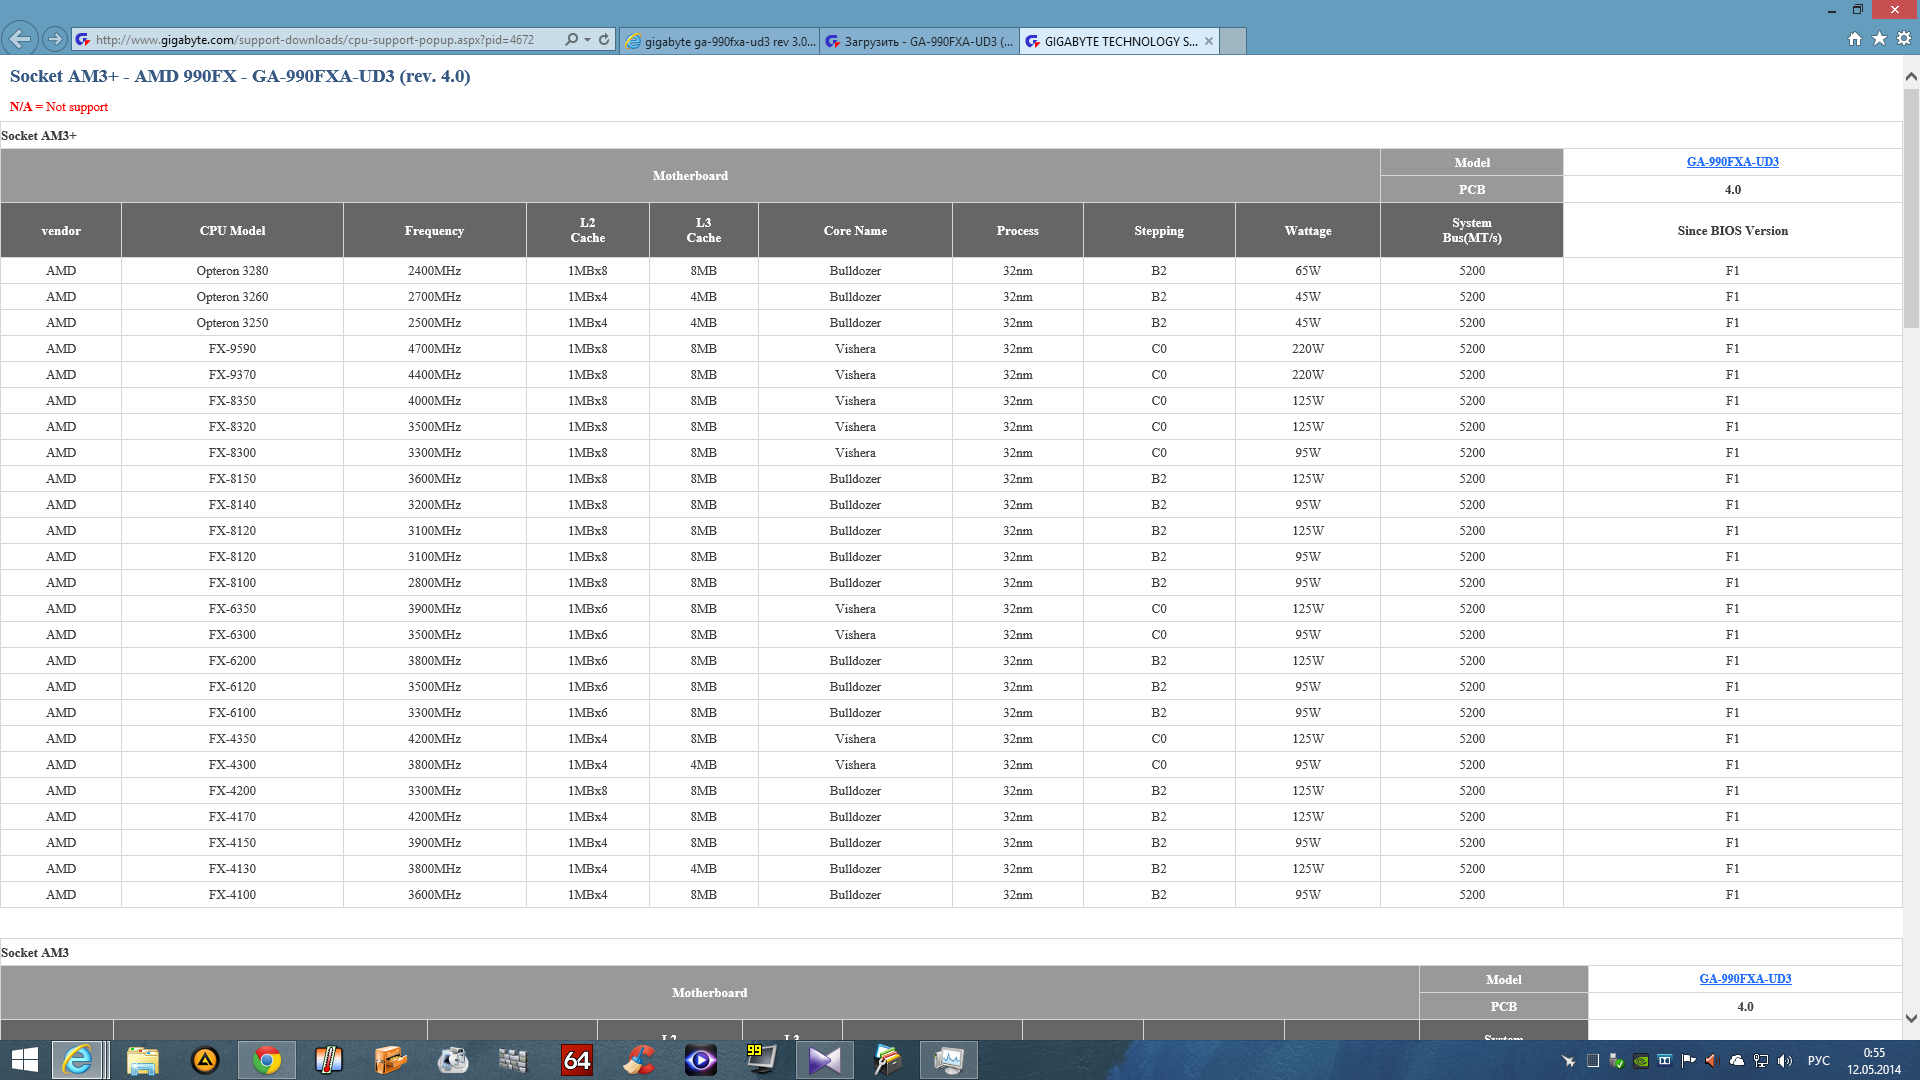Click the Windows Start button
Image resolution: width=1920 pixels, height=1080 pixels.
pos(25,1060)
